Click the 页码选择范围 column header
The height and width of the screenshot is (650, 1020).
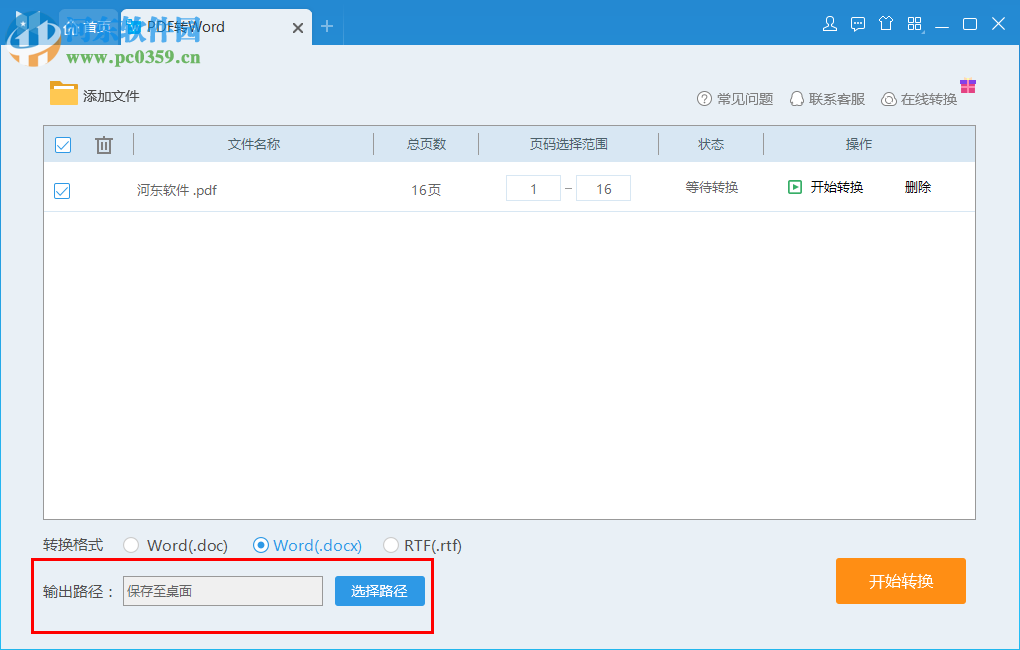click(569, 144)
